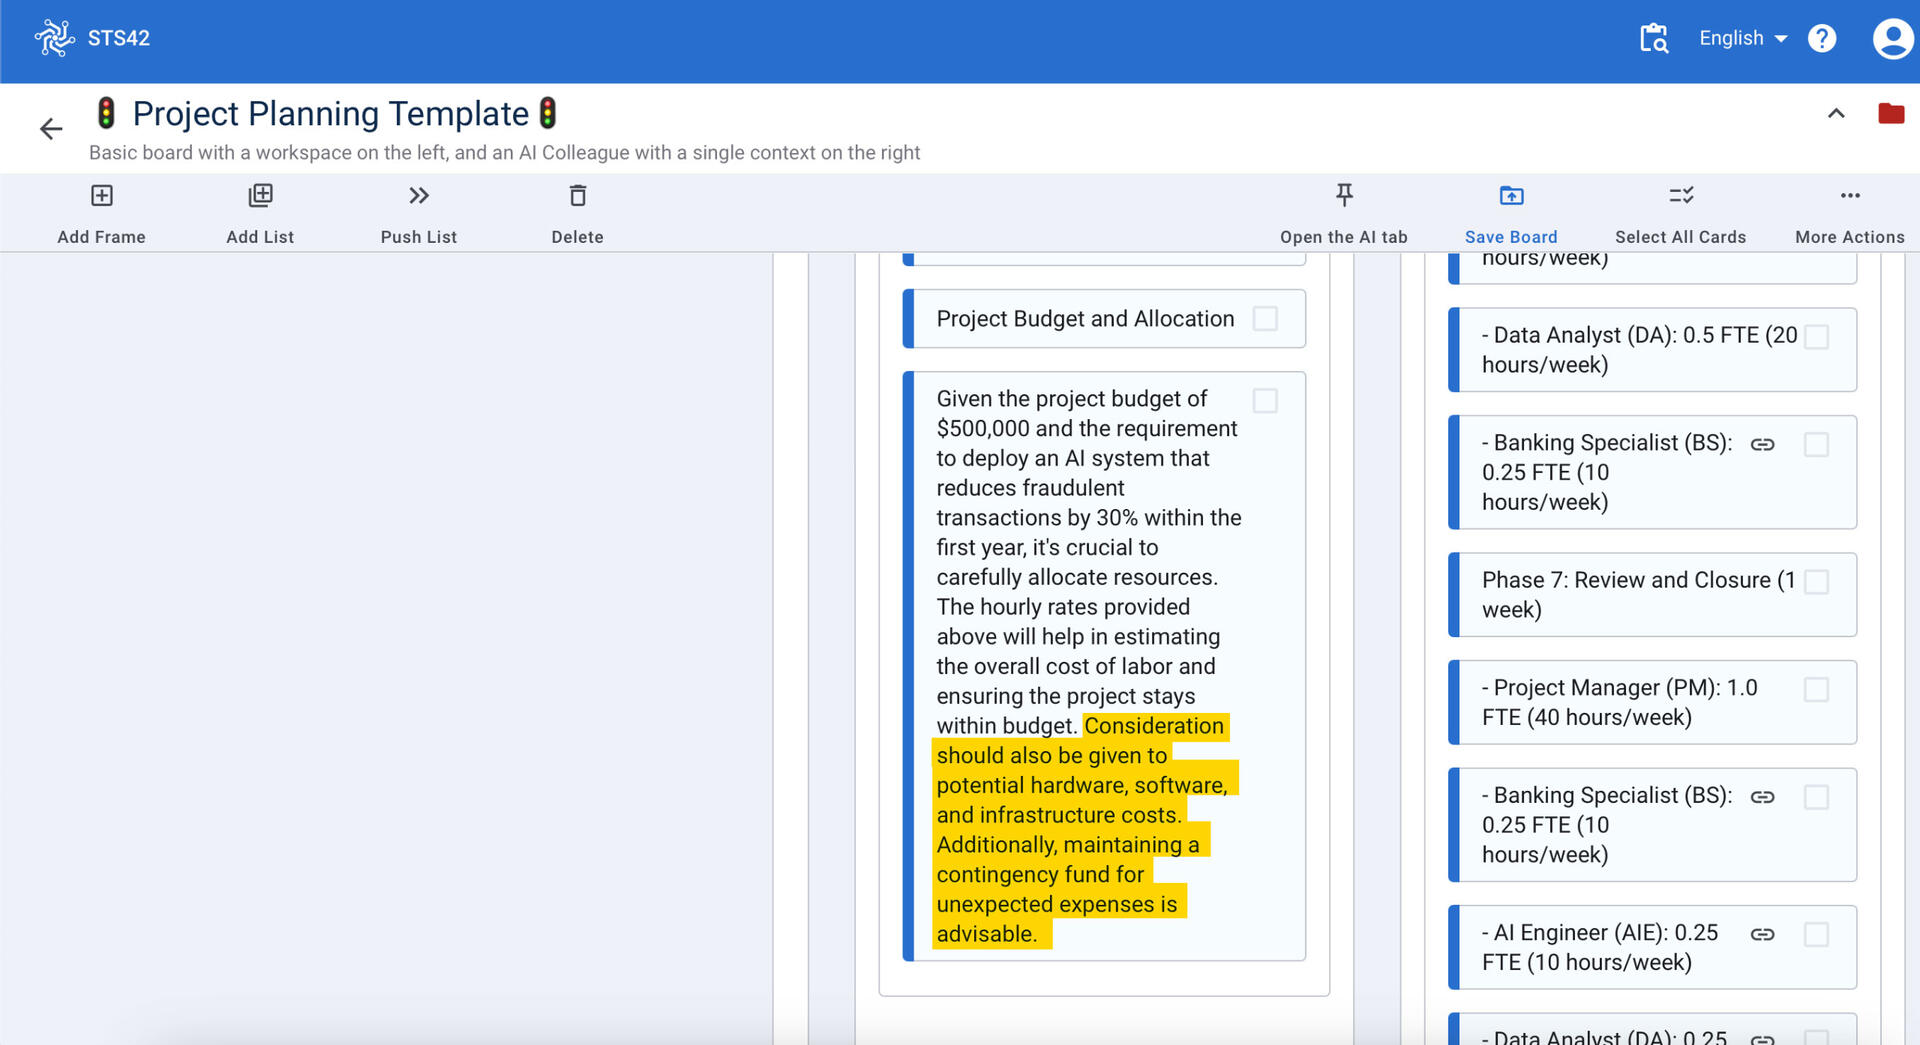Click the Save Board icon

pos(1510,196)
